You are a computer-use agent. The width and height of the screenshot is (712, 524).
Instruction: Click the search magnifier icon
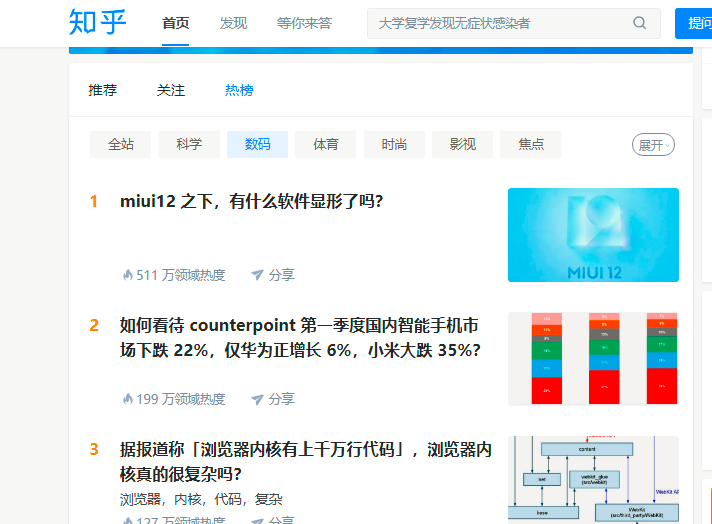click(x=639, y=23)
